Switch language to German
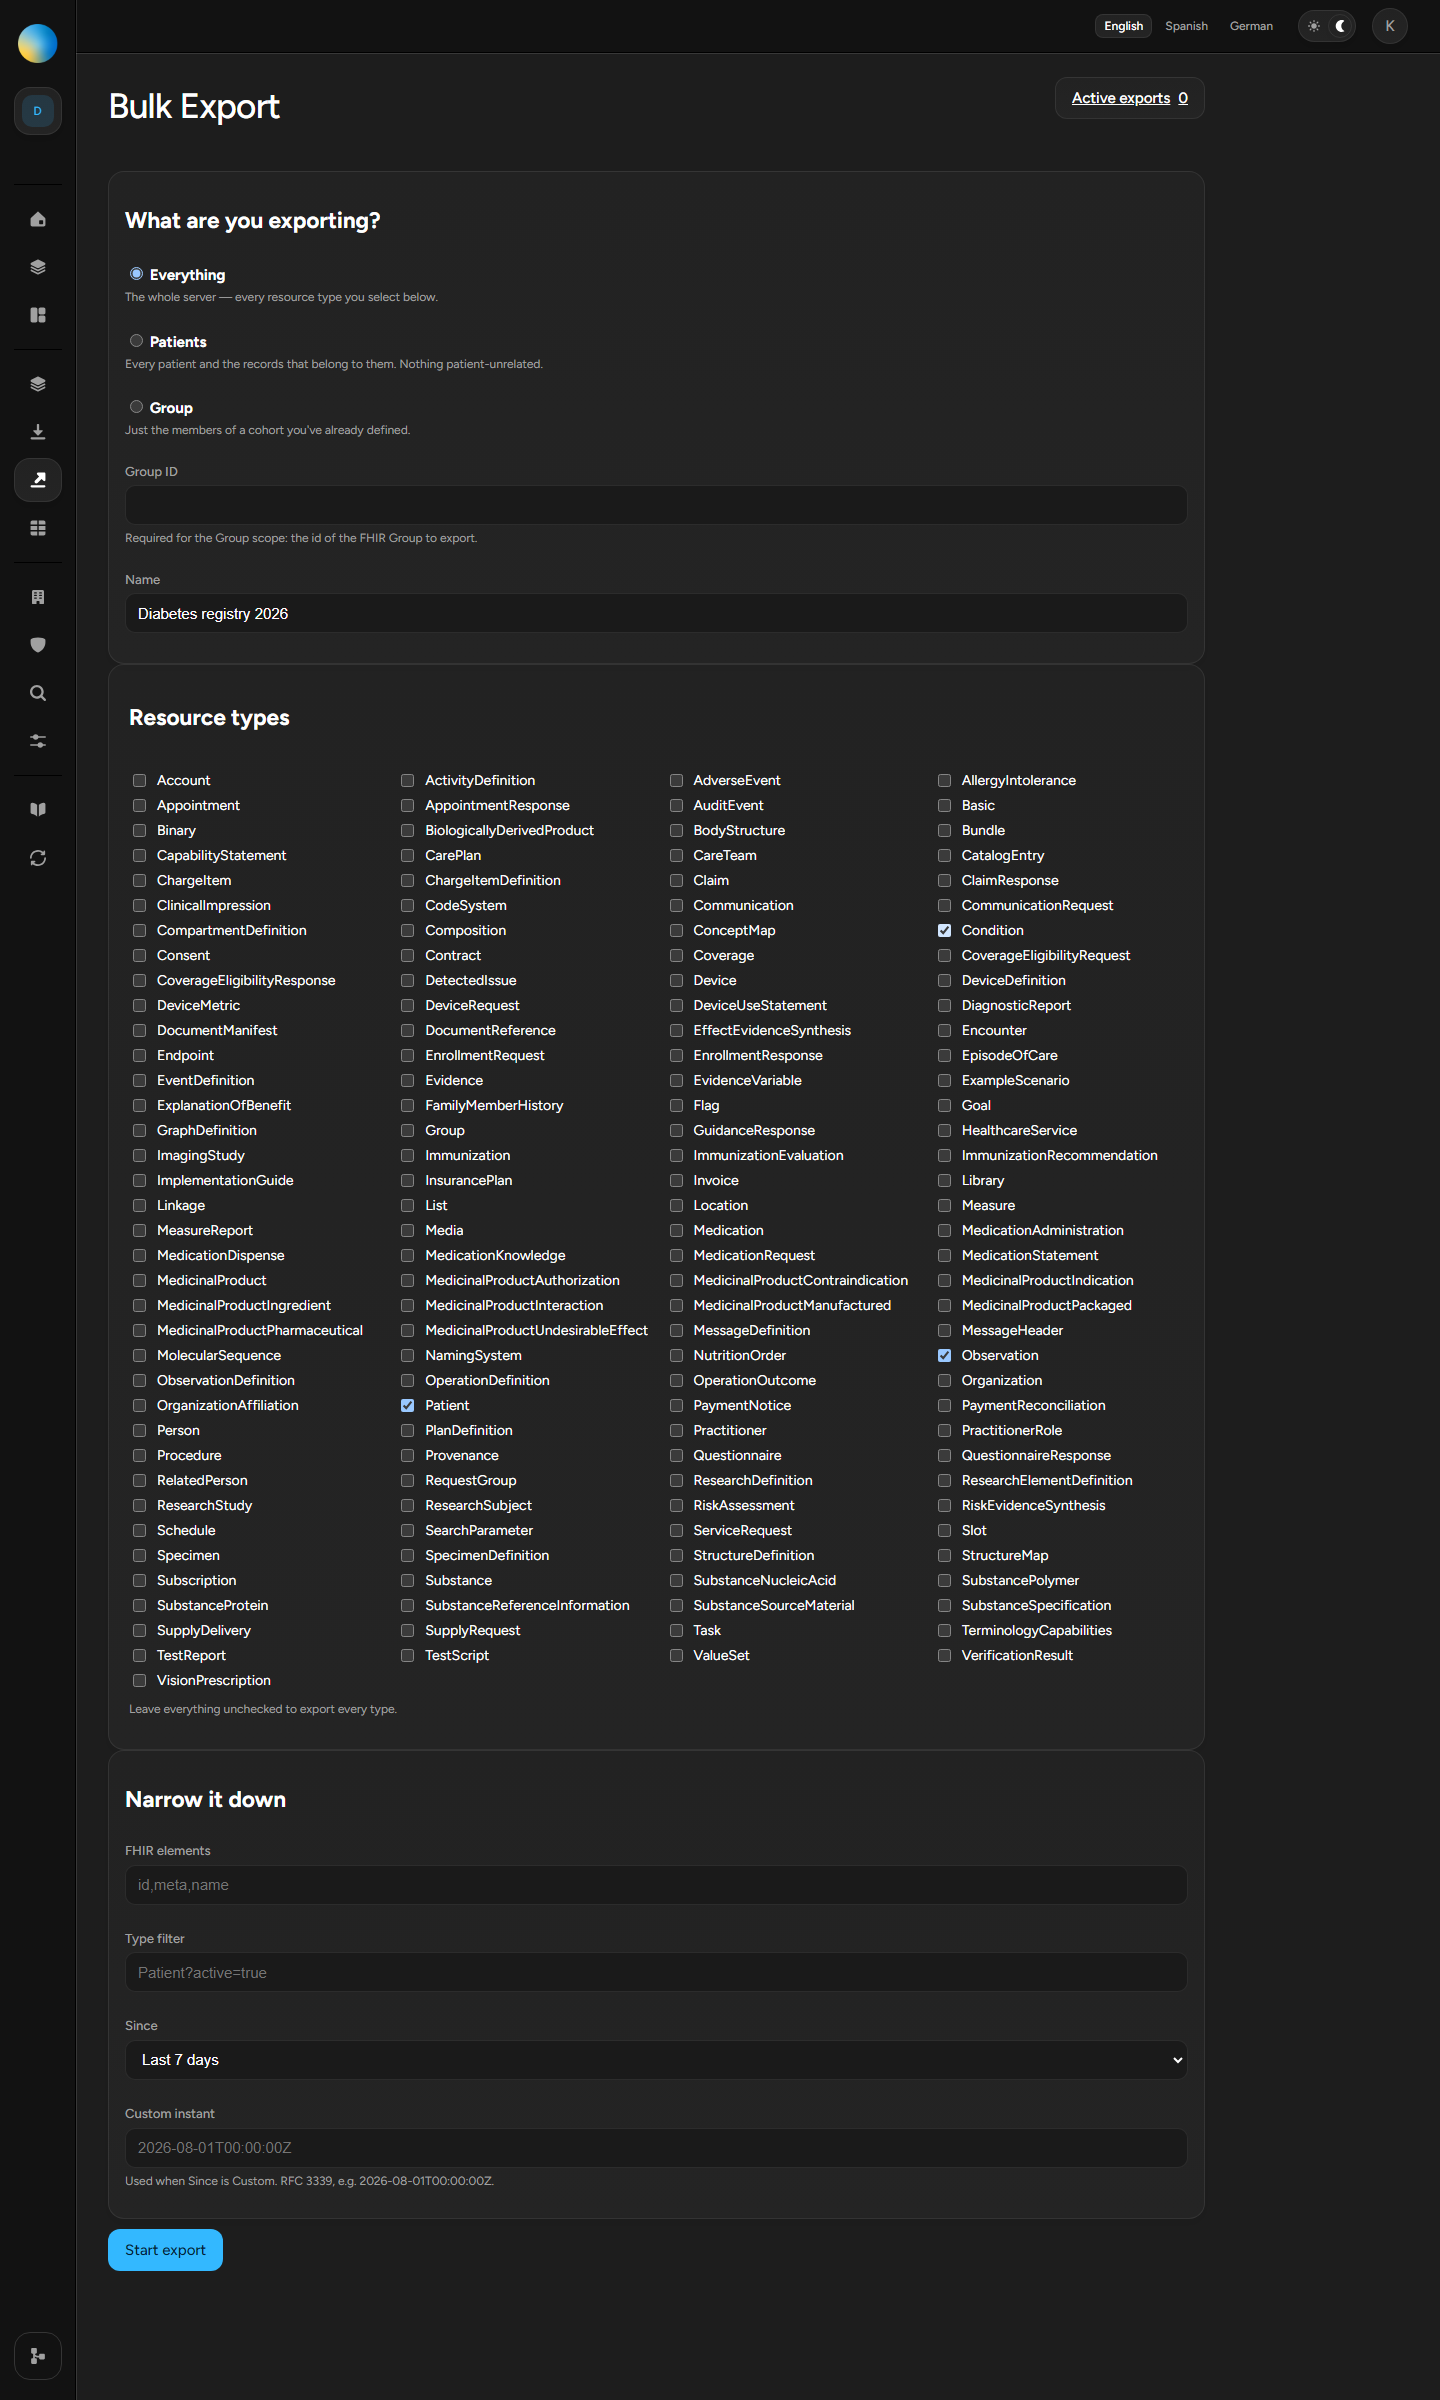This screenshot has height=2400, width=1440. [x=1251, y=26]
